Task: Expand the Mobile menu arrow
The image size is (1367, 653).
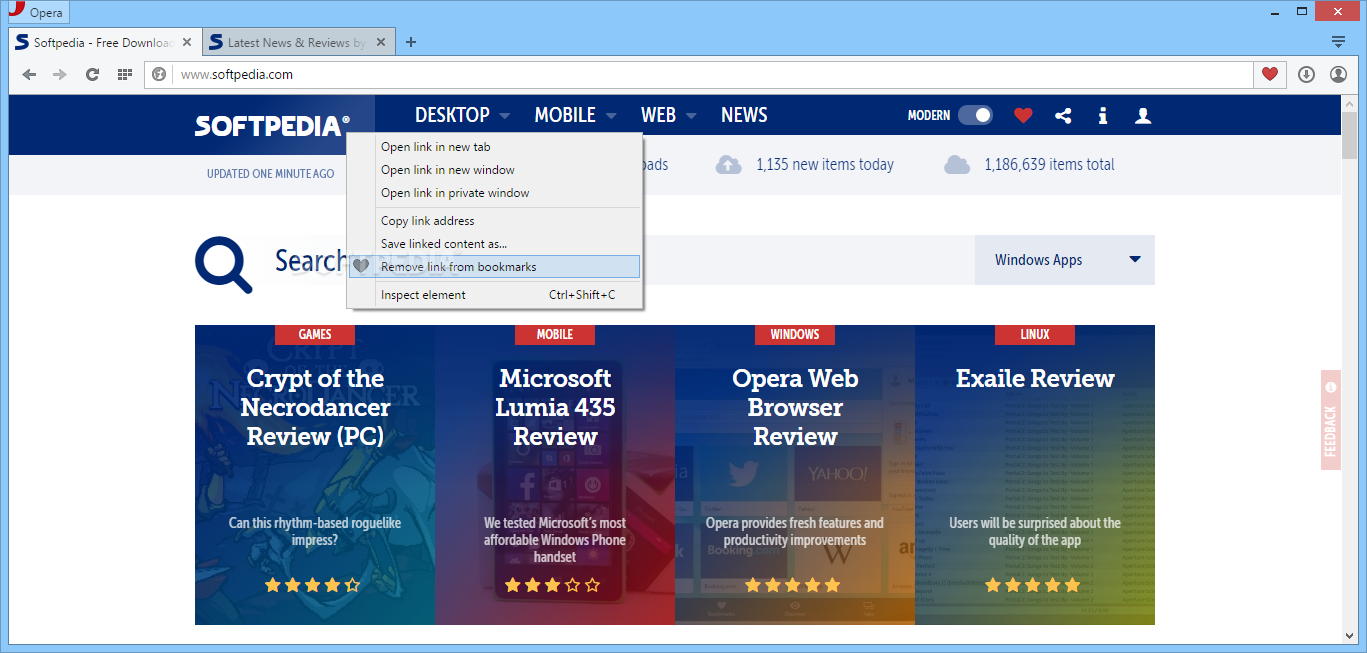Action: (x=611, y=116)
